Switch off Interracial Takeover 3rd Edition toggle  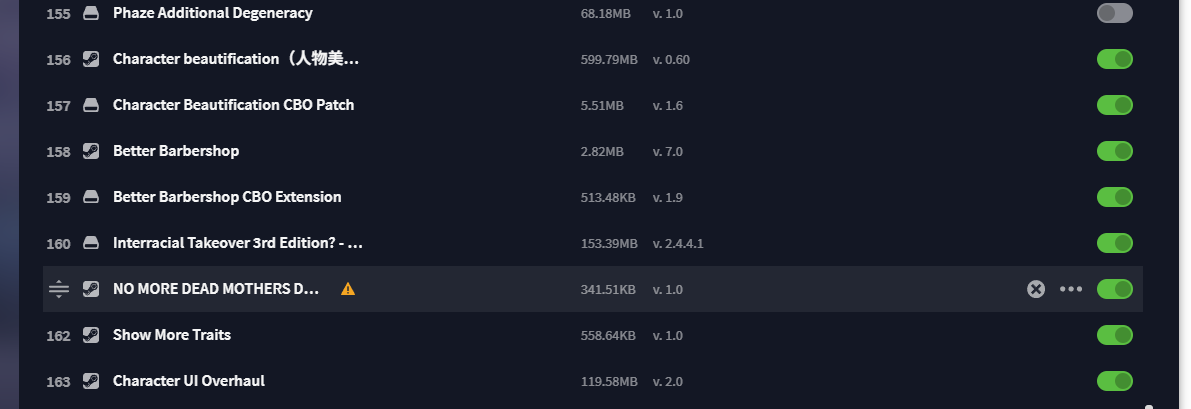point(1115,243)
